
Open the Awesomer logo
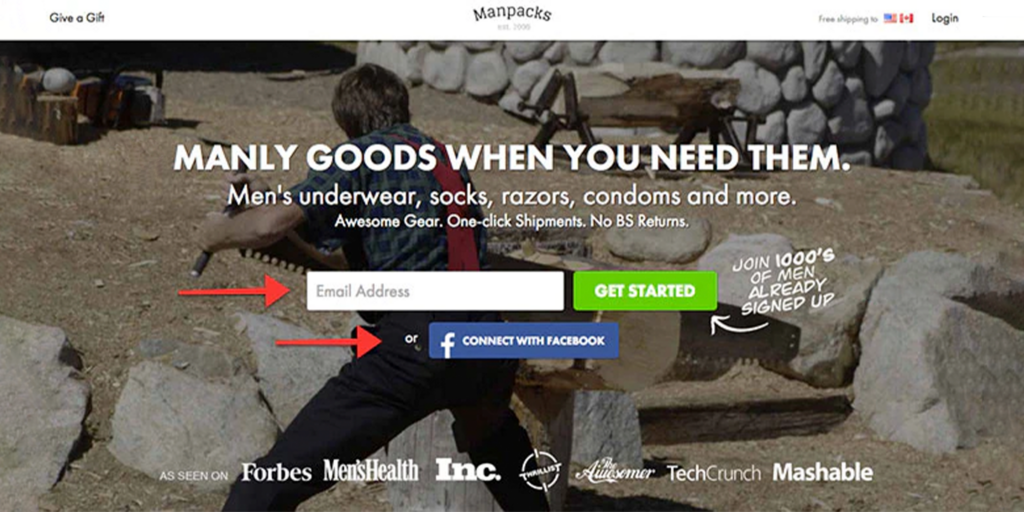[615, 471]
